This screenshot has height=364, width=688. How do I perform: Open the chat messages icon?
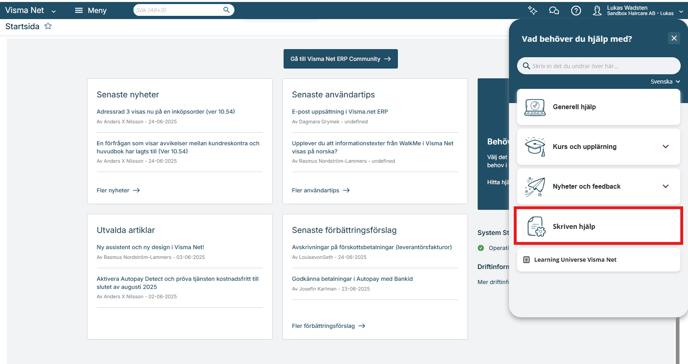point(554,11)
